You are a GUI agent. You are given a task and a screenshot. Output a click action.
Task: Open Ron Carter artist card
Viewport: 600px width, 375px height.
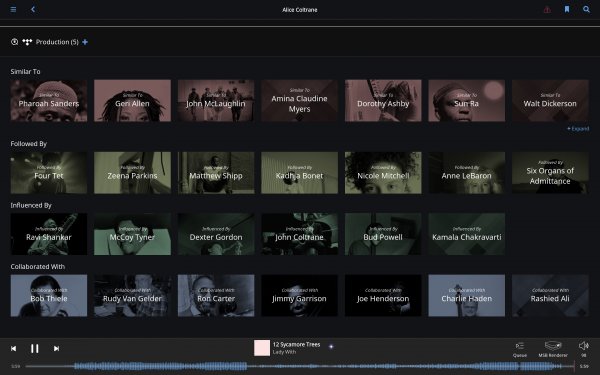coord(216,295)
